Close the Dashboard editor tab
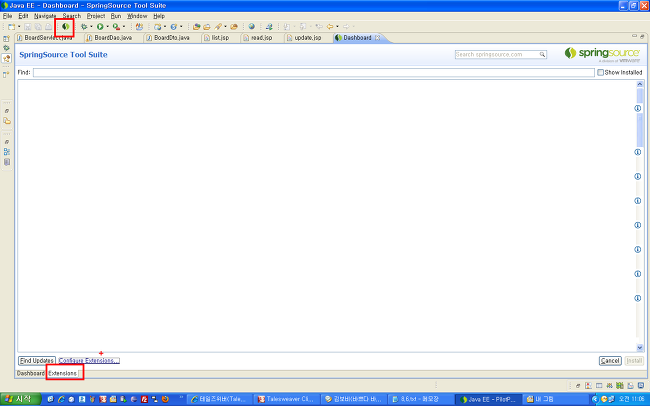Viewport: 650px width, 406px height. pyautogui.click(x=378, y=38)
